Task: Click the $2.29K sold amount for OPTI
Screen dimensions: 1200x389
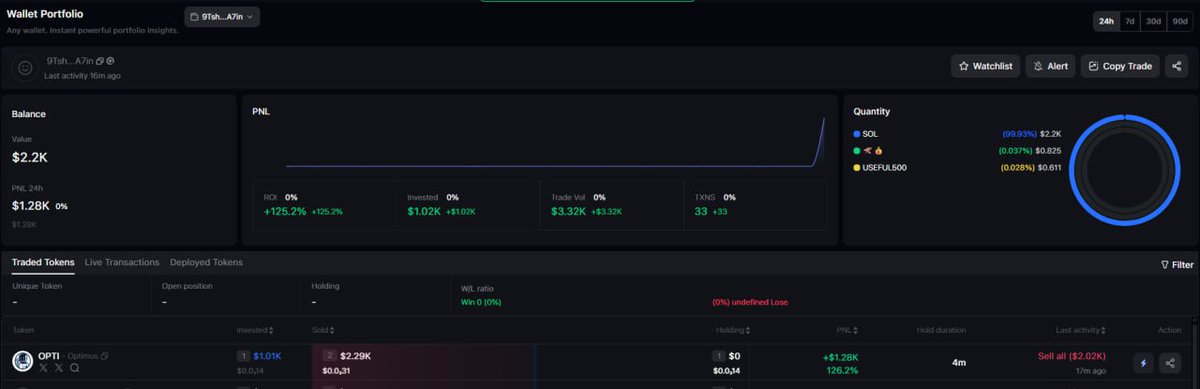Action: click(356, 356)
